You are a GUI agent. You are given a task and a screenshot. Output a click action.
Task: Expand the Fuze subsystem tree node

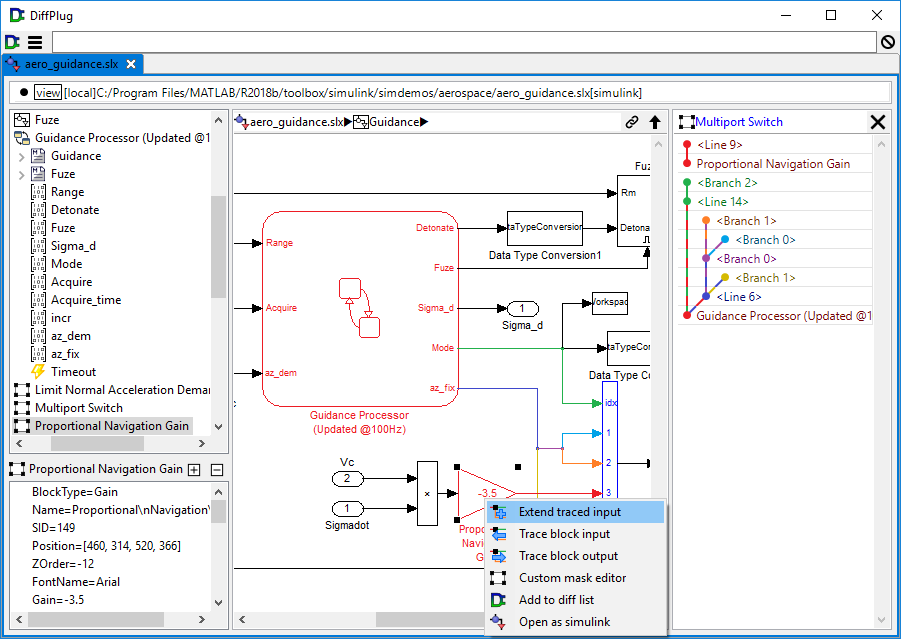[22, 174]
